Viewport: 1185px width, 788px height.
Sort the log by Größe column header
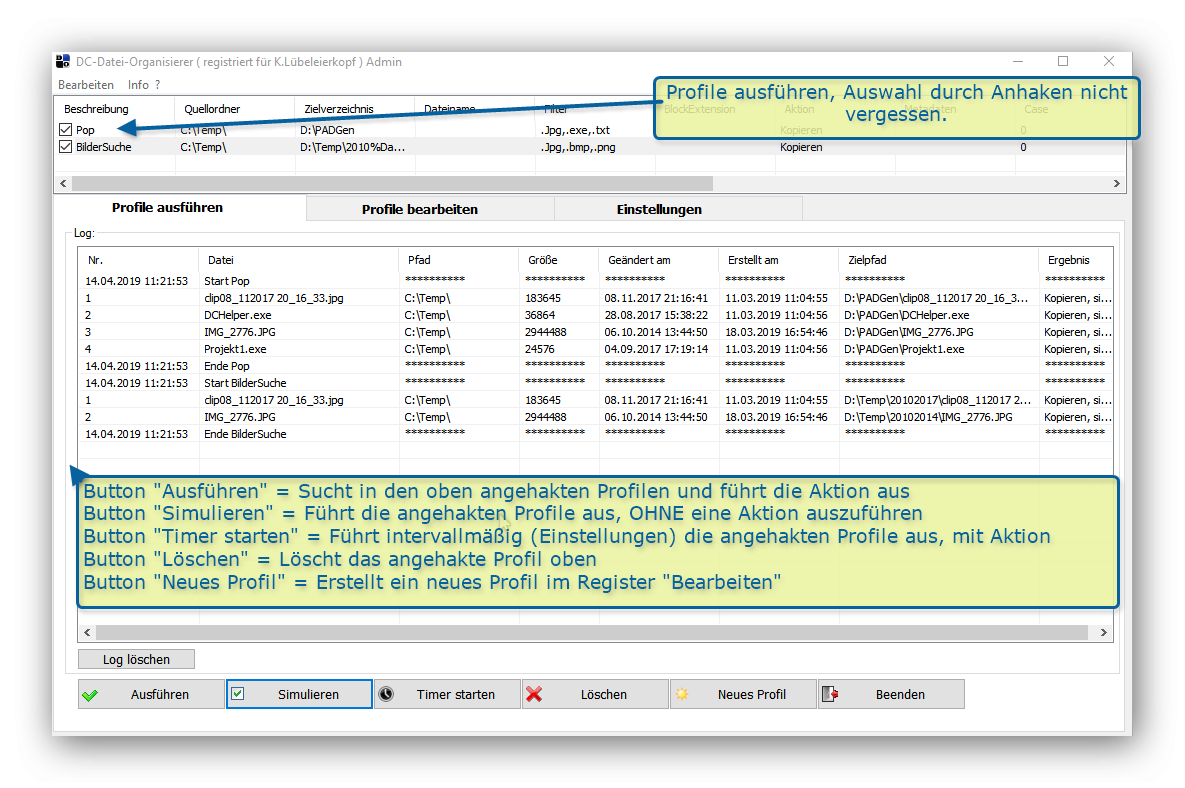click(543, 260)
